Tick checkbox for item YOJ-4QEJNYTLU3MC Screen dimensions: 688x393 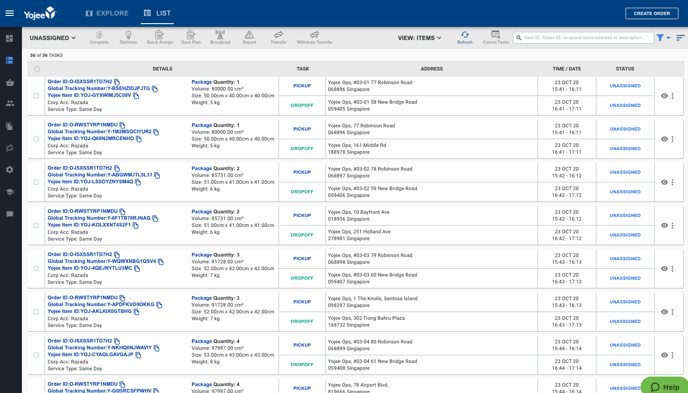pyautogui.click(x=36, y=268)
